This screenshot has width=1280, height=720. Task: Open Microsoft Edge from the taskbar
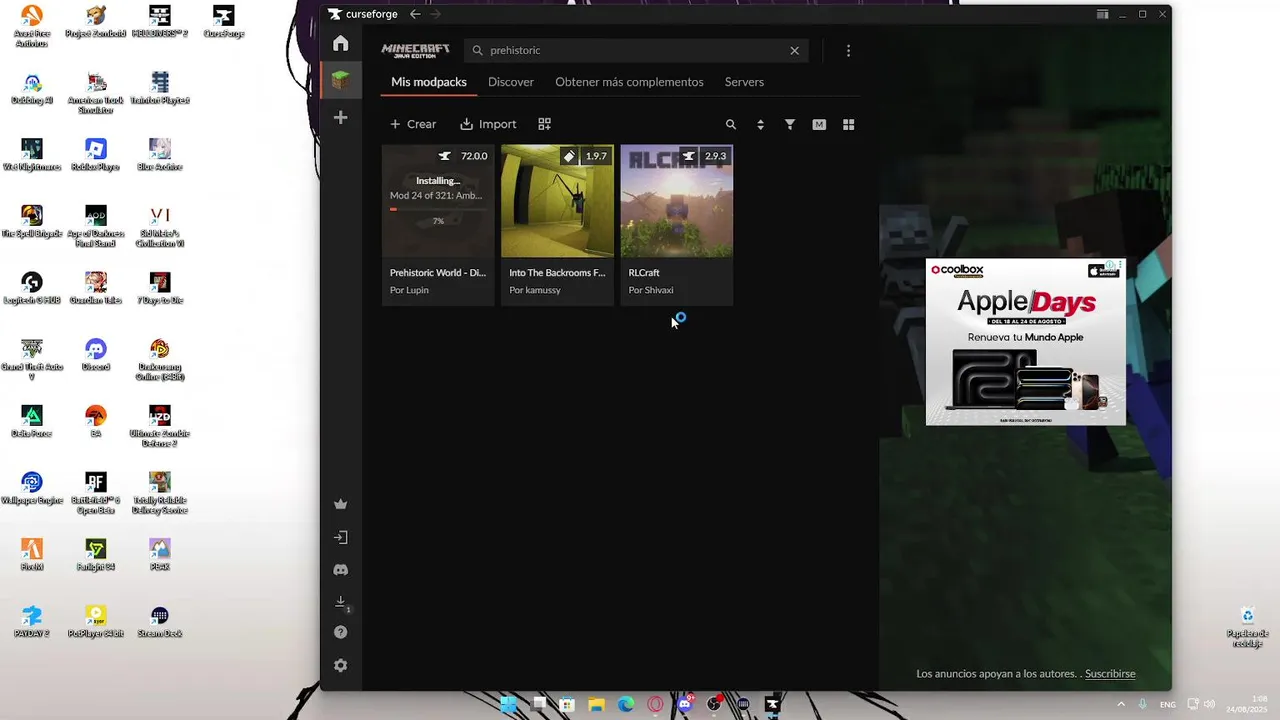point(626,704)
